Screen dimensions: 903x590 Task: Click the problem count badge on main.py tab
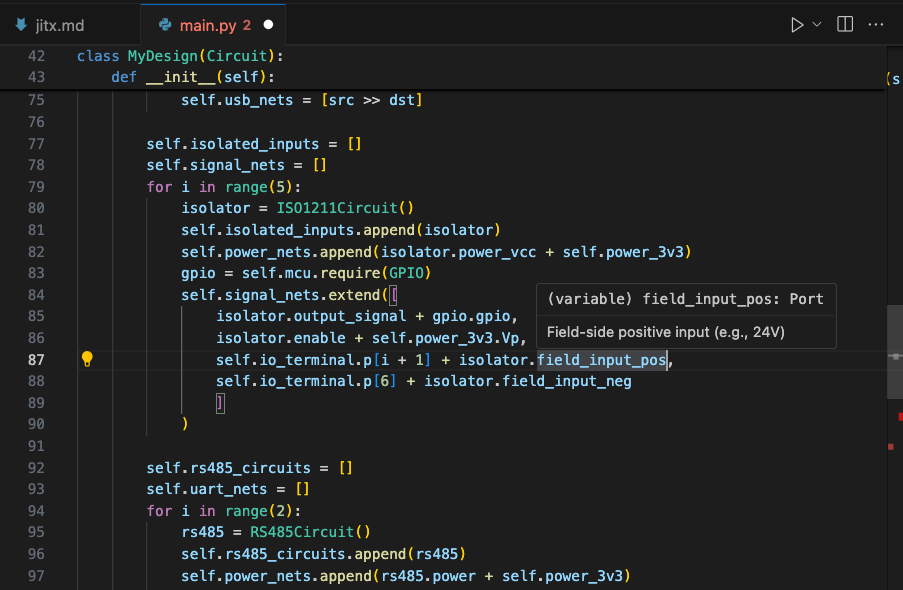coord(247,24)
